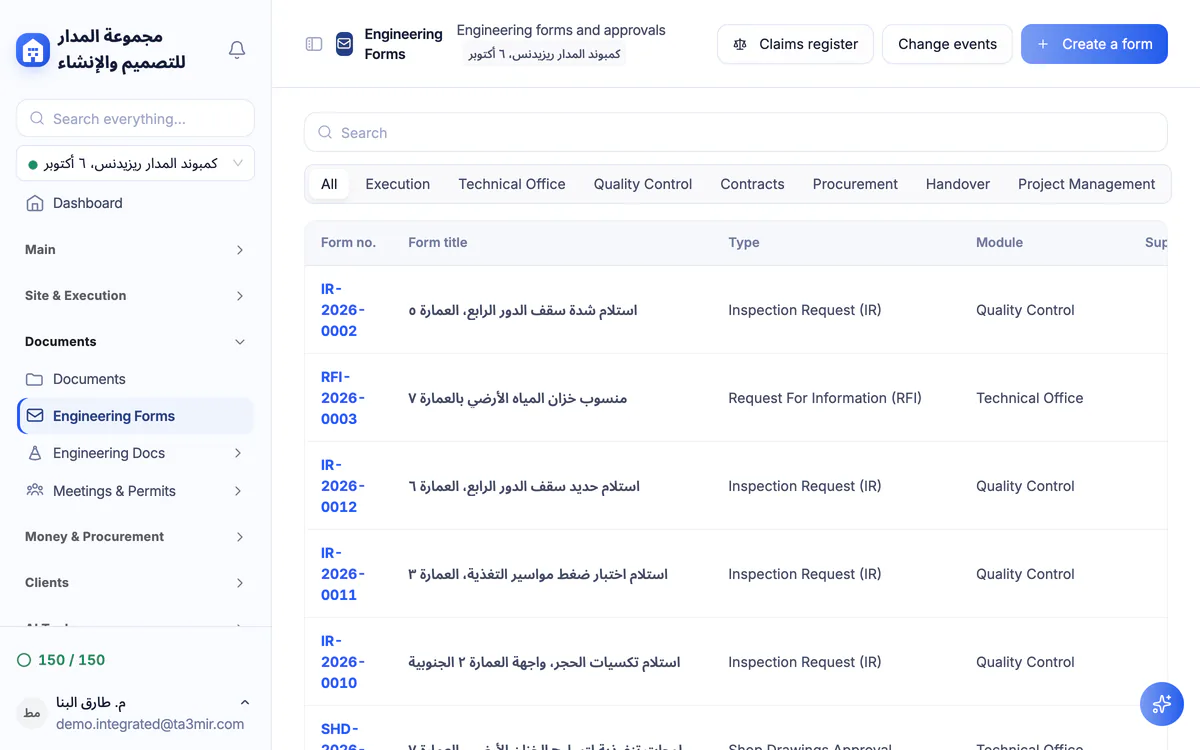Click the credits circle icon beside 150 / 150
Viewport: 1200px width, 750px height.
(x=24, y=660)
